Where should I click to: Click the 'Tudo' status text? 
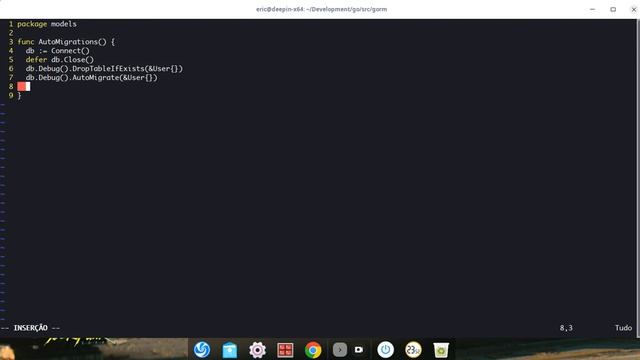[x=623, y=328]
